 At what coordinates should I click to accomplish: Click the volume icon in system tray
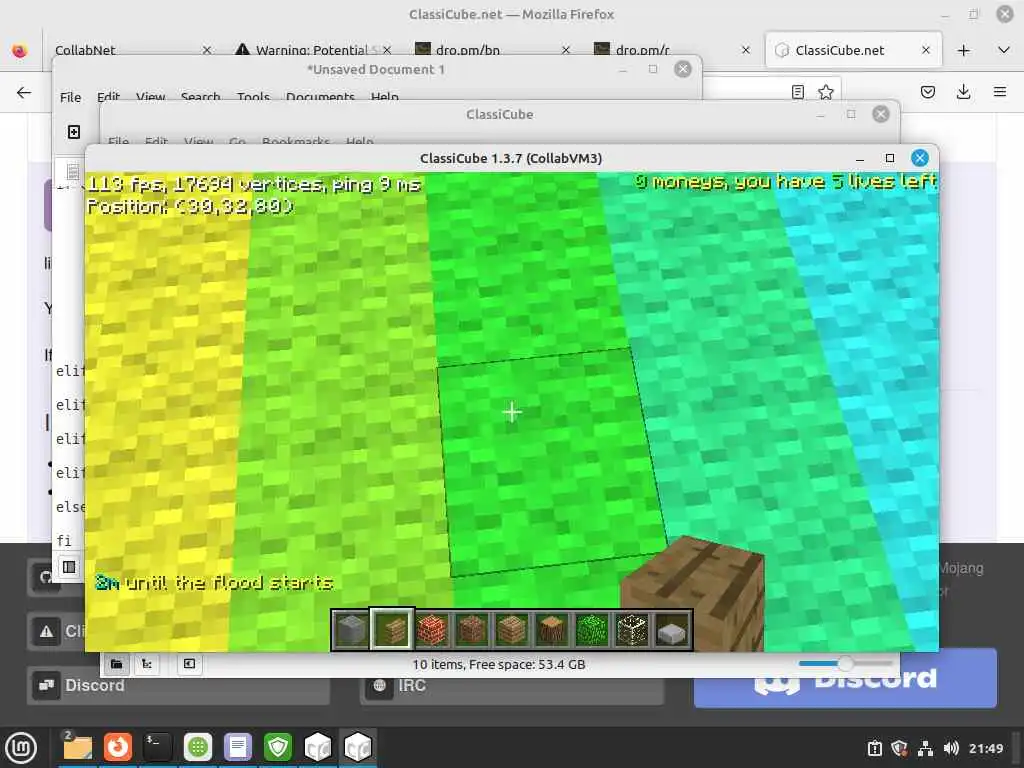coord(951,748)
